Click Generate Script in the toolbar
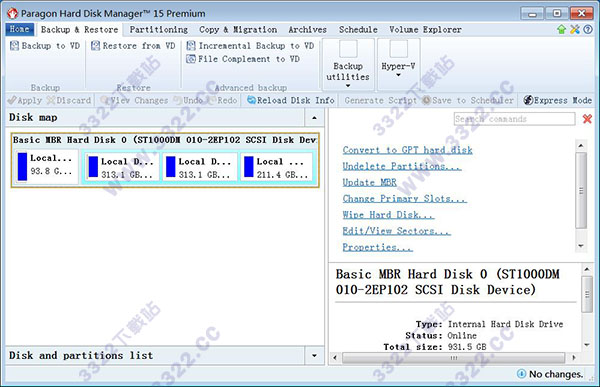 (x=380, y=100)
